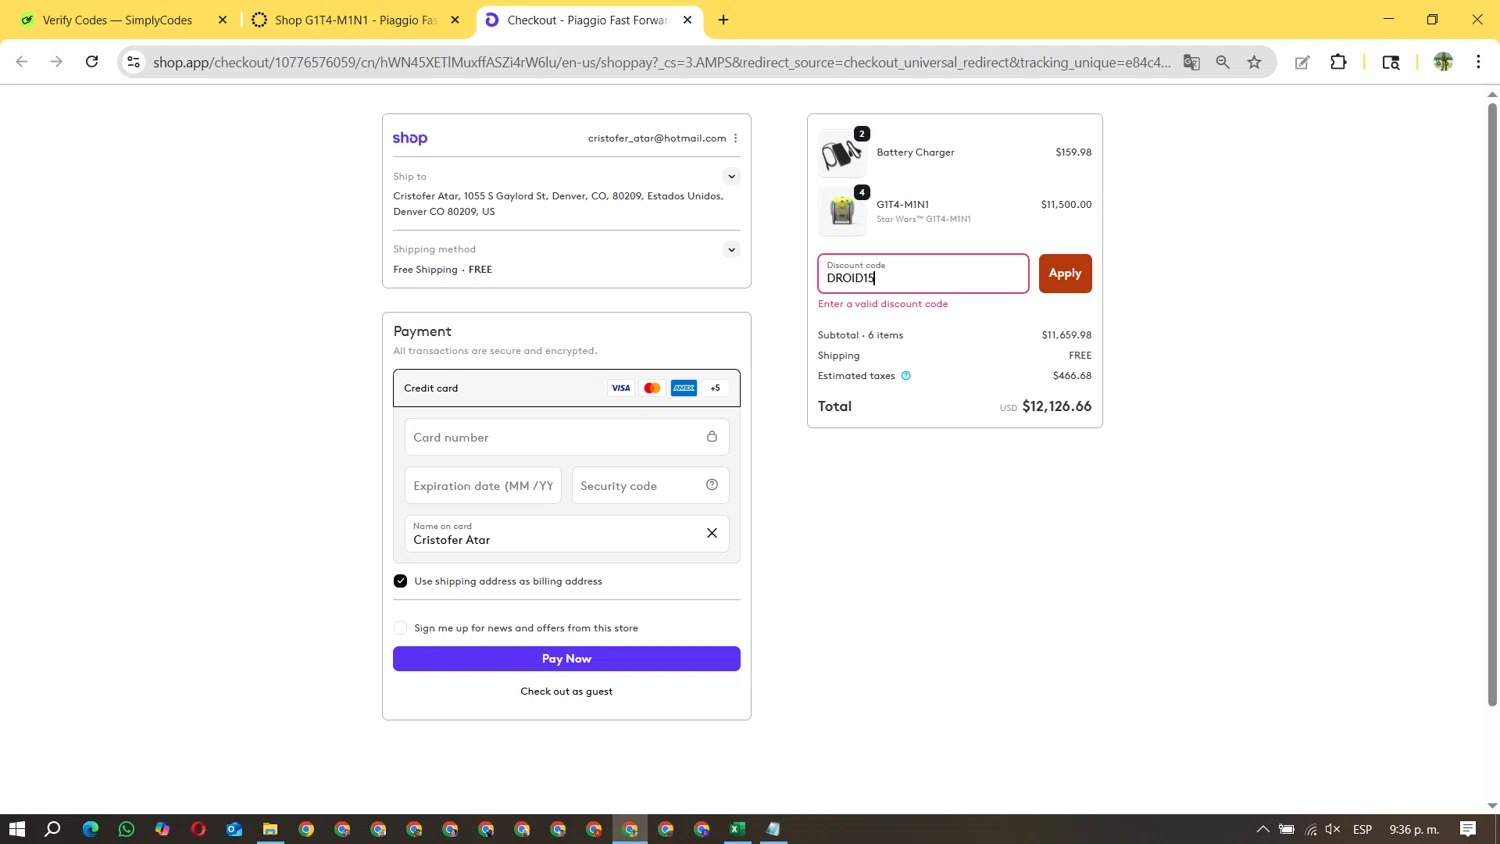Close the Verify Codes — SimplyCodes tab

click(222, 20)
